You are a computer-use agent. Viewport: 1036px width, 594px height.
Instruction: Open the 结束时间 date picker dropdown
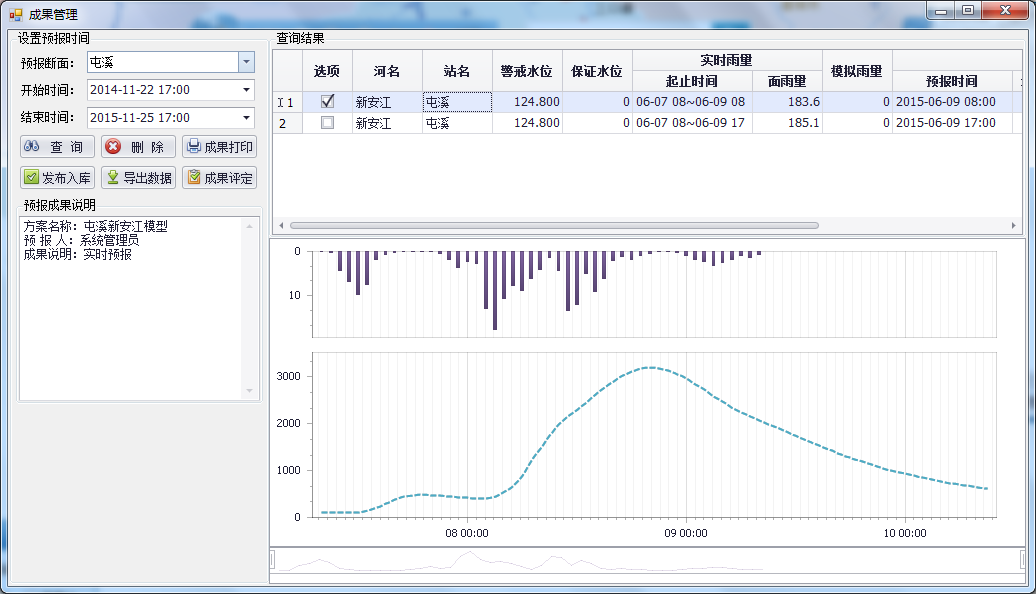pos(246,118)
